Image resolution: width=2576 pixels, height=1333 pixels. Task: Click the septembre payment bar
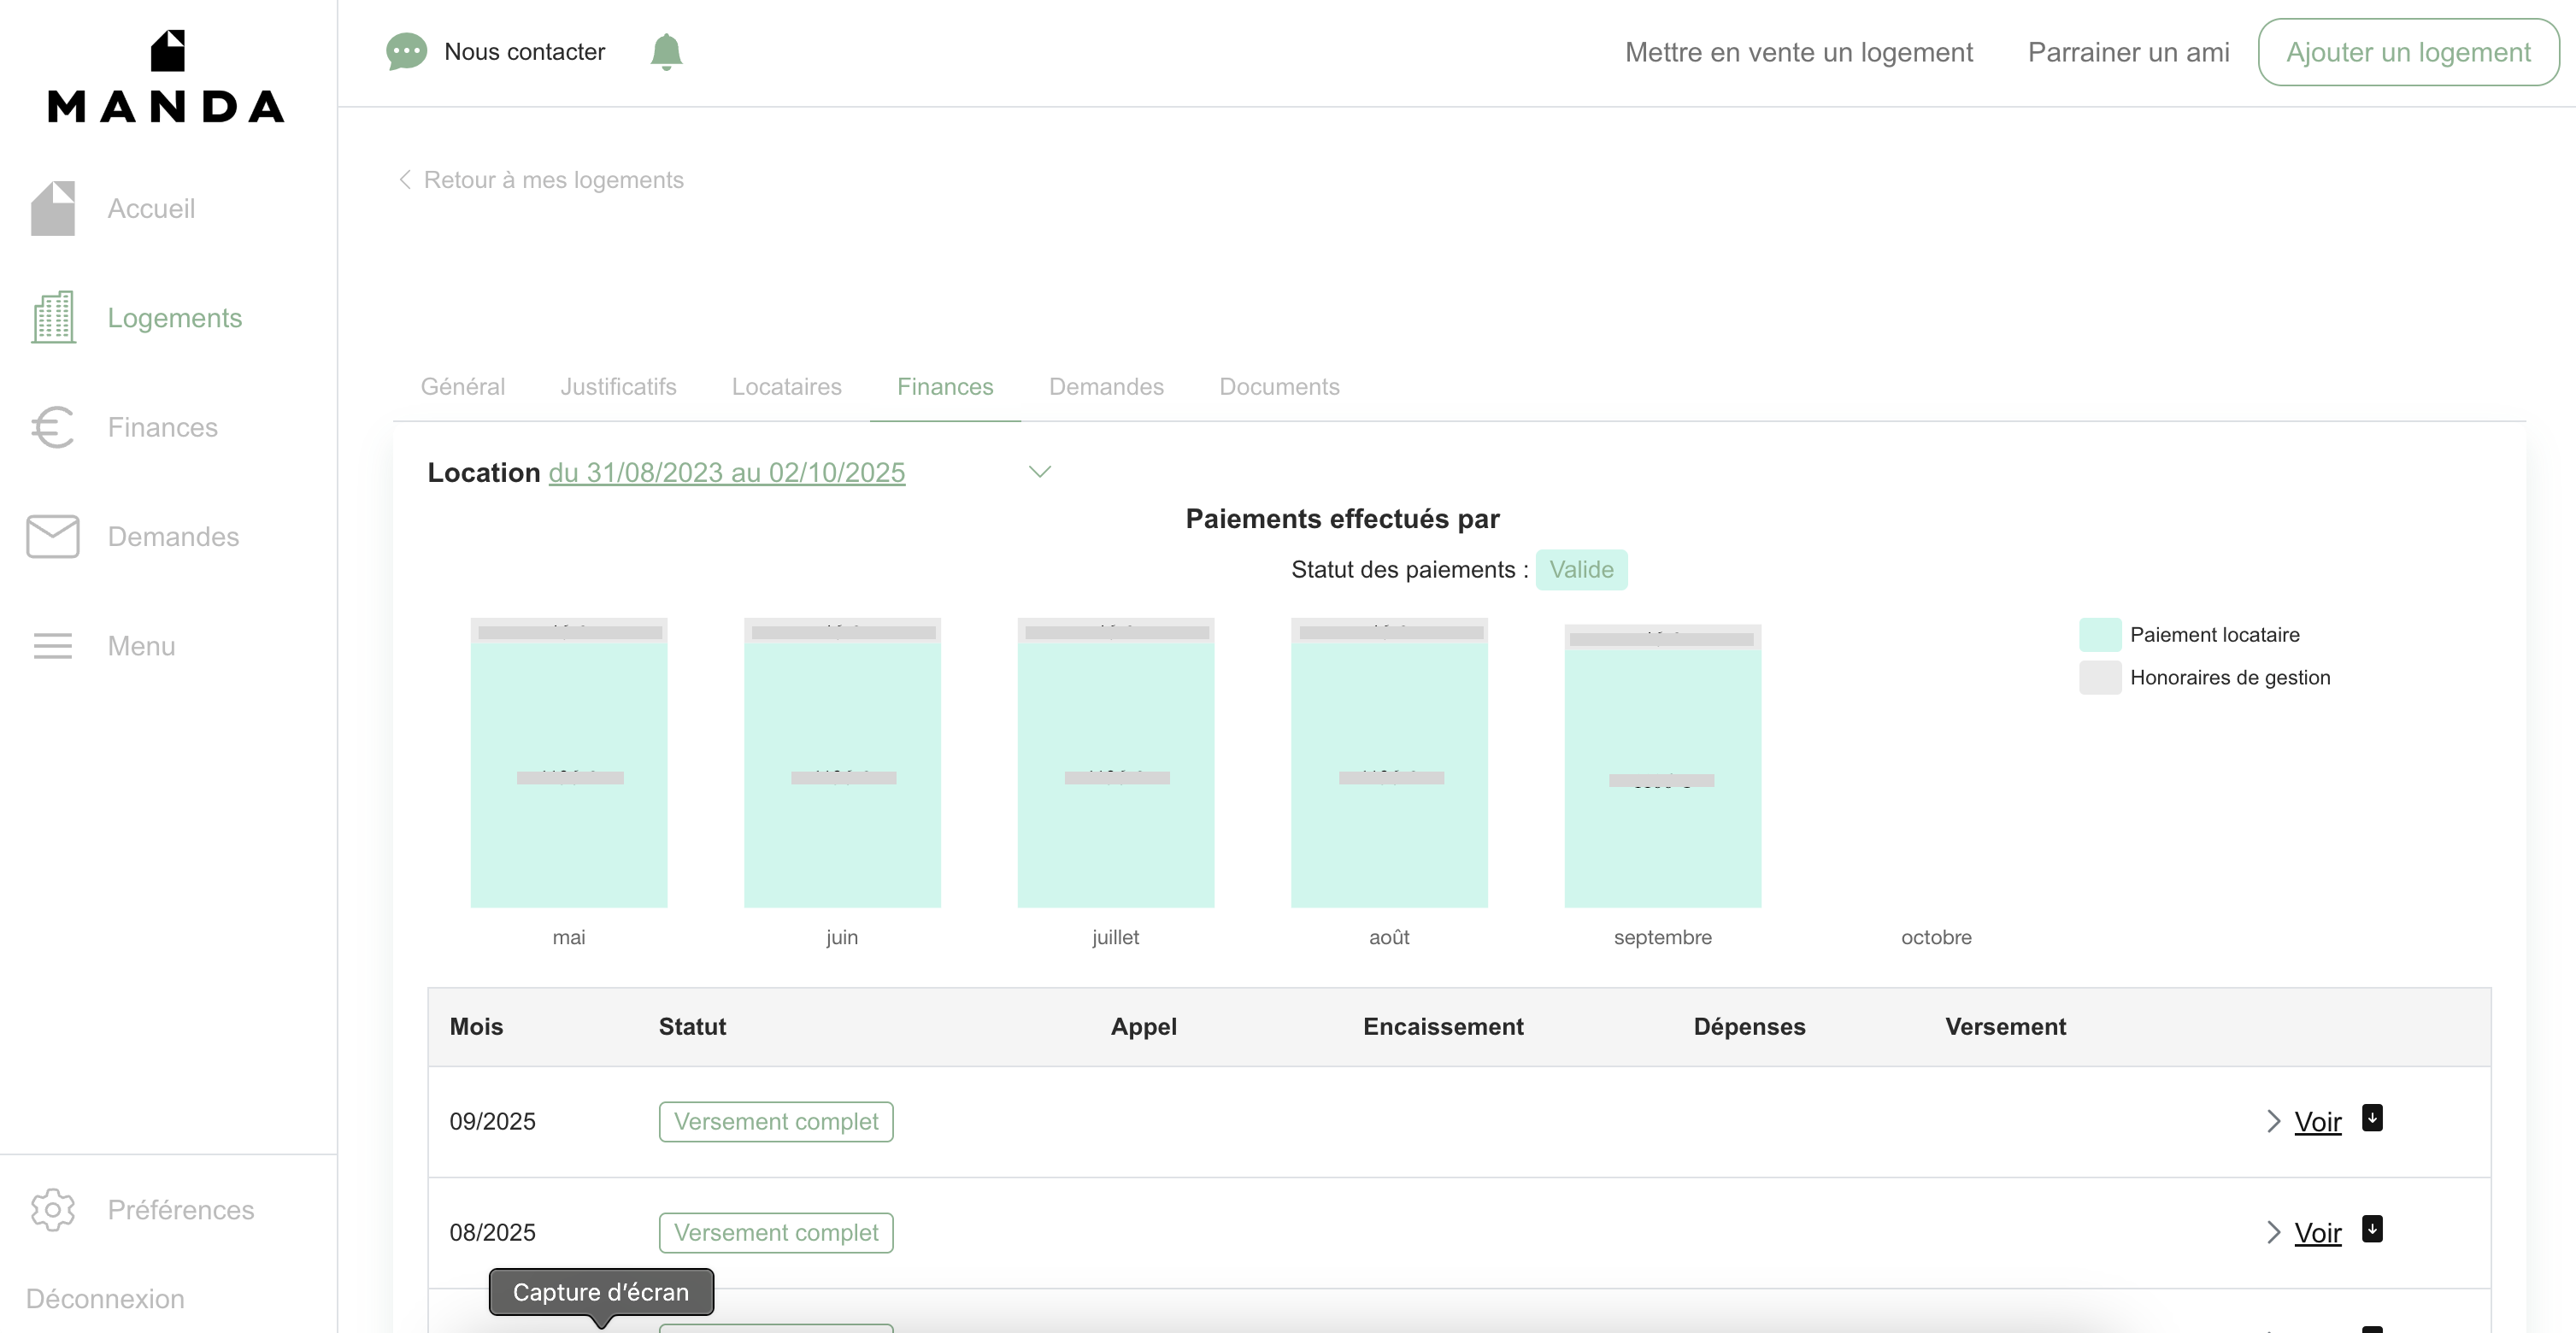pos(1662,766)
